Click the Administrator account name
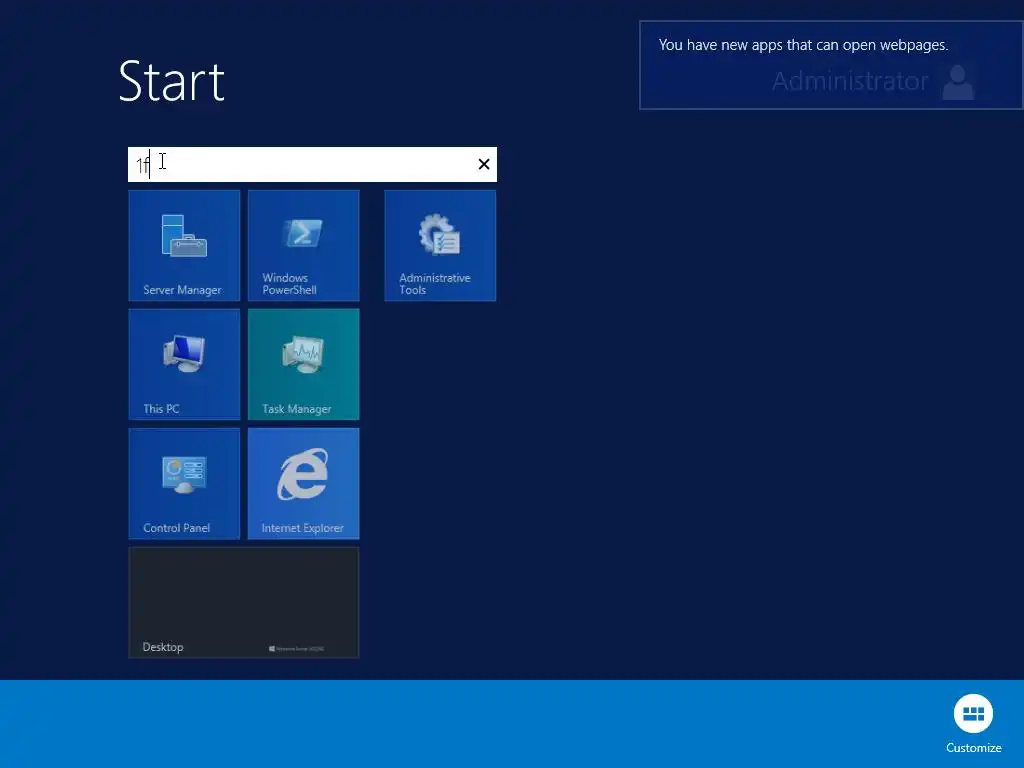The width and height of the screenshot is (1024, 768). click(x=850, y=81)
